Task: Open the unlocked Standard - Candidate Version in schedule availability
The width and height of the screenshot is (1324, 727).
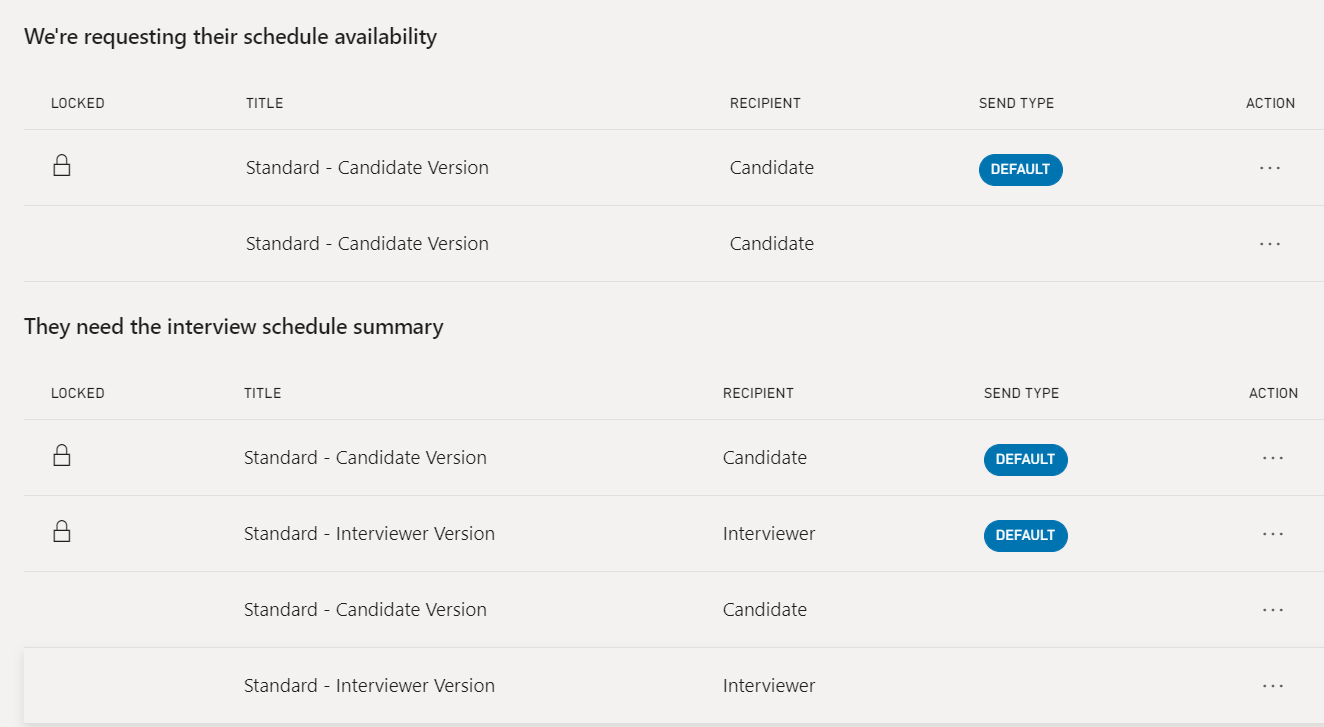Action: click(x=367, y=244)
